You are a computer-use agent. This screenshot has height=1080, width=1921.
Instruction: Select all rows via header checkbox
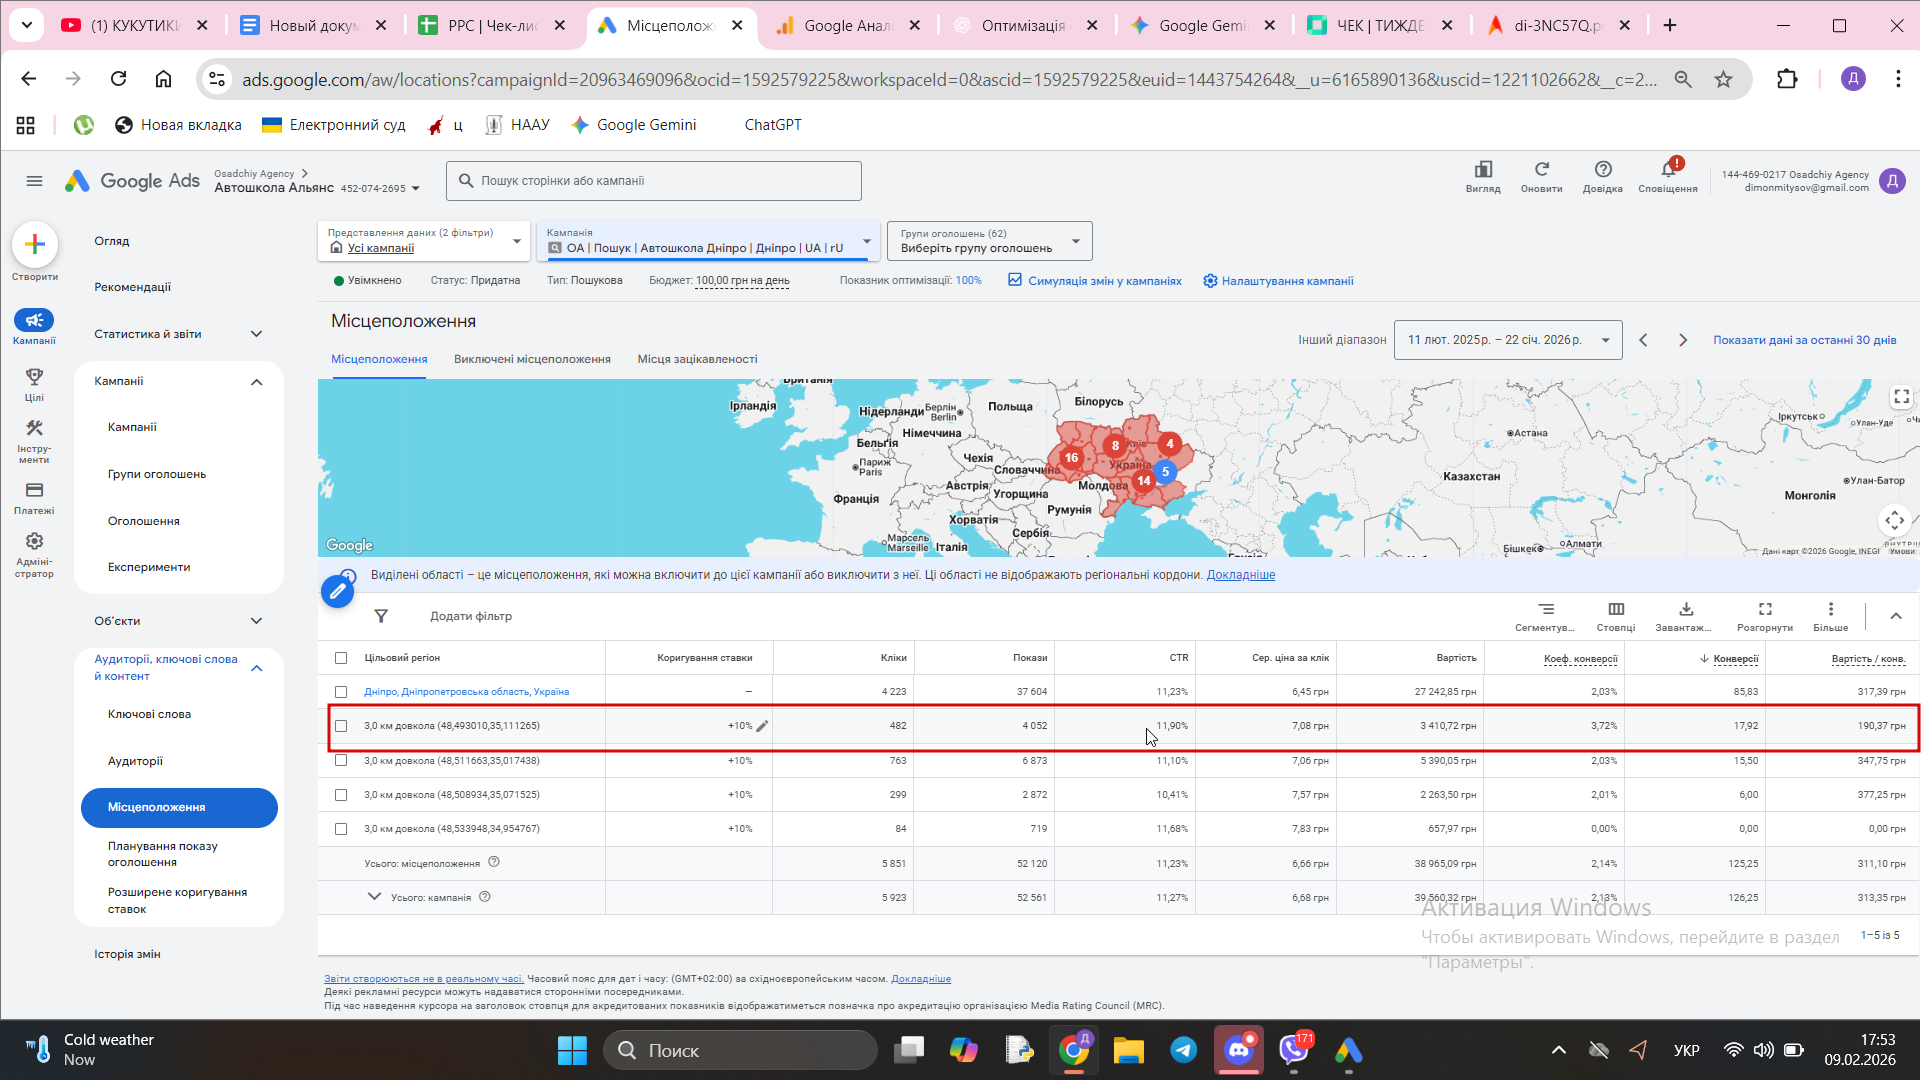(341, 658)
